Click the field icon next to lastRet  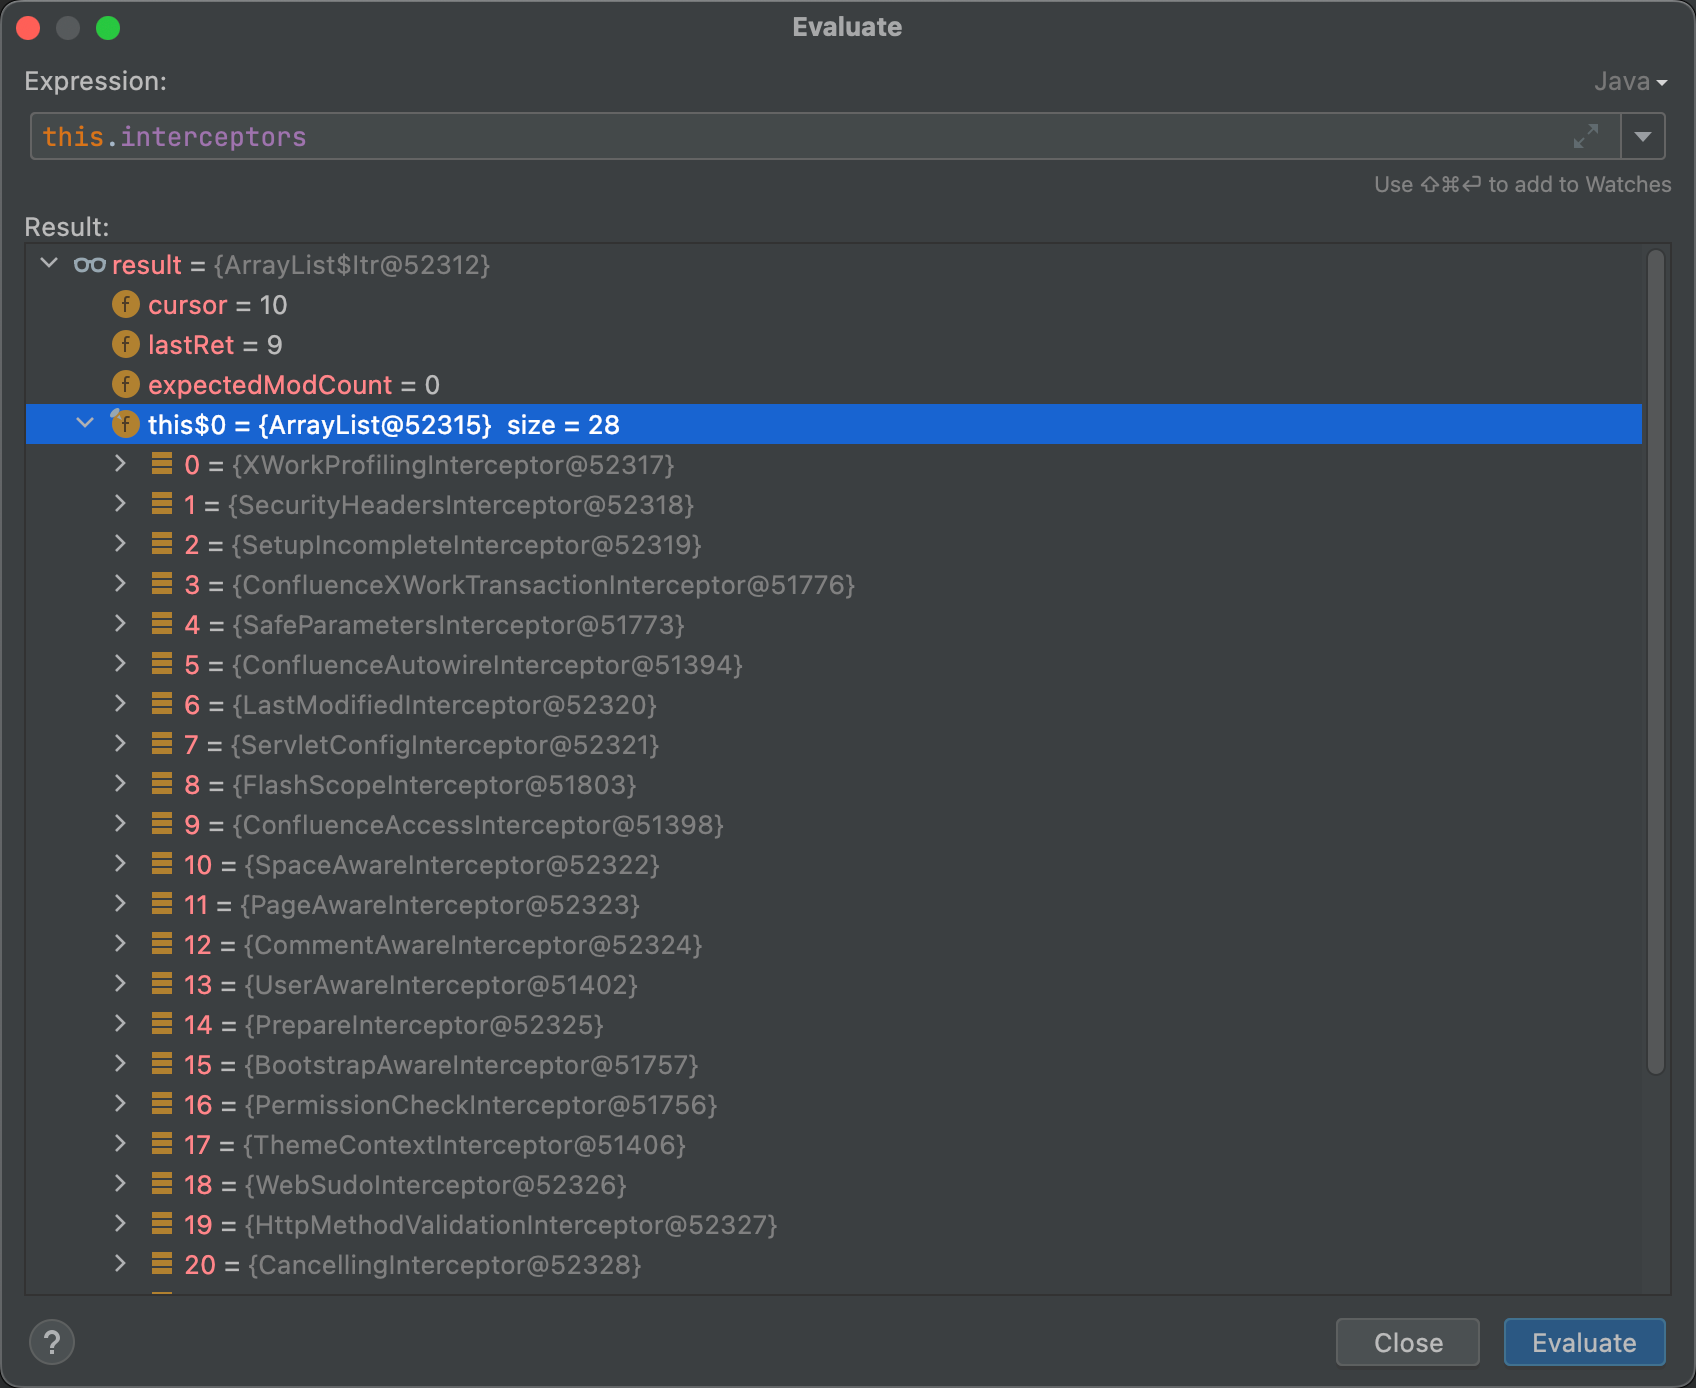click(126, 344)
